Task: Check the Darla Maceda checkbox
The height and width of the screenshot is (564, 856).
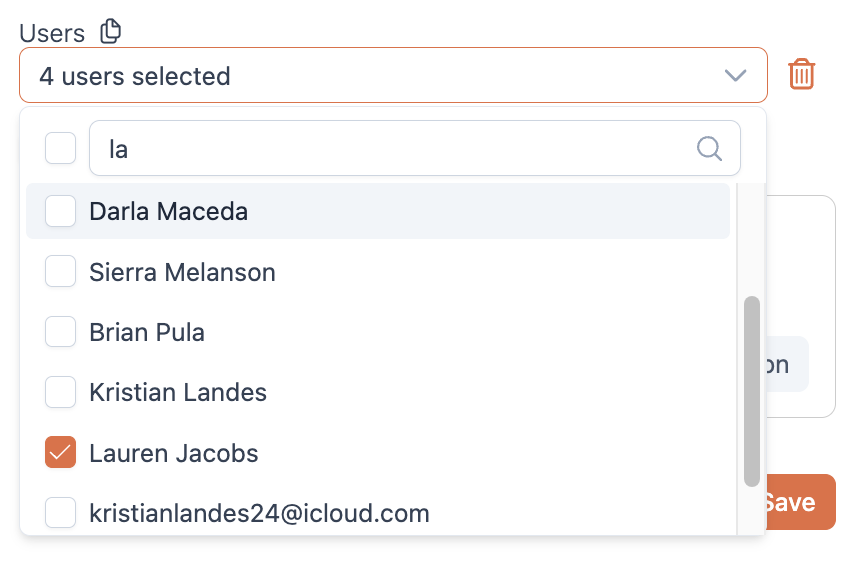Action: (x=61, y=211)
